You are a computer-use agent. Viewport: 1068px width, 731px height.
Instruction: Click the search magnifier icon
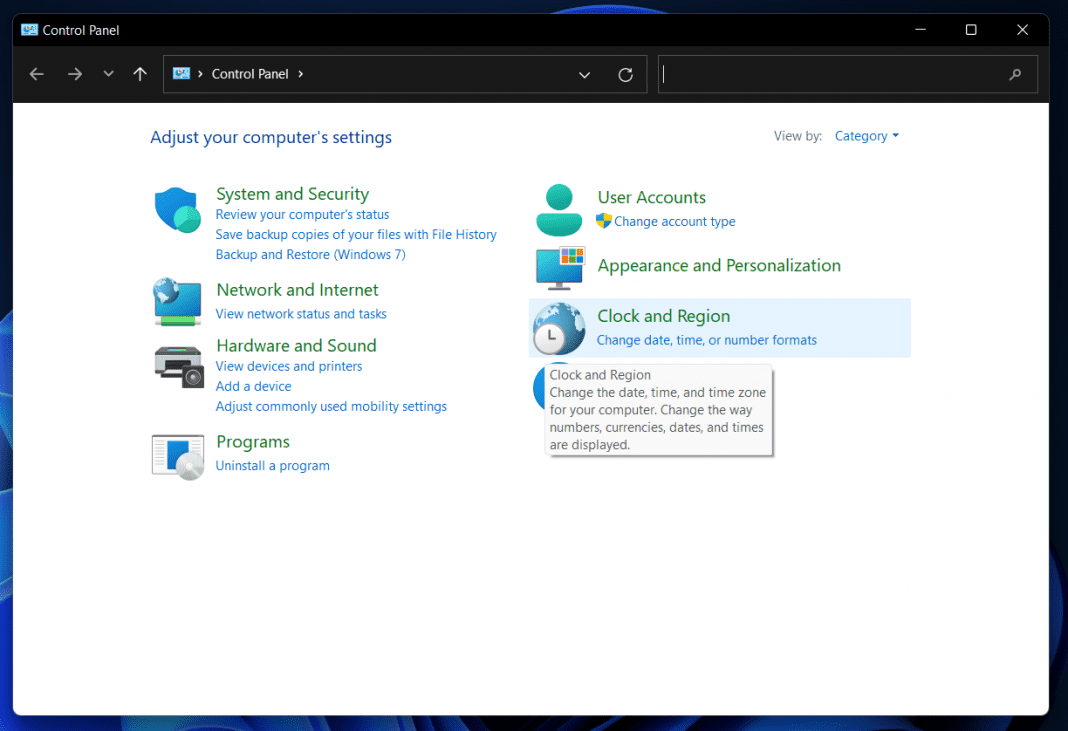[1015, 74]
